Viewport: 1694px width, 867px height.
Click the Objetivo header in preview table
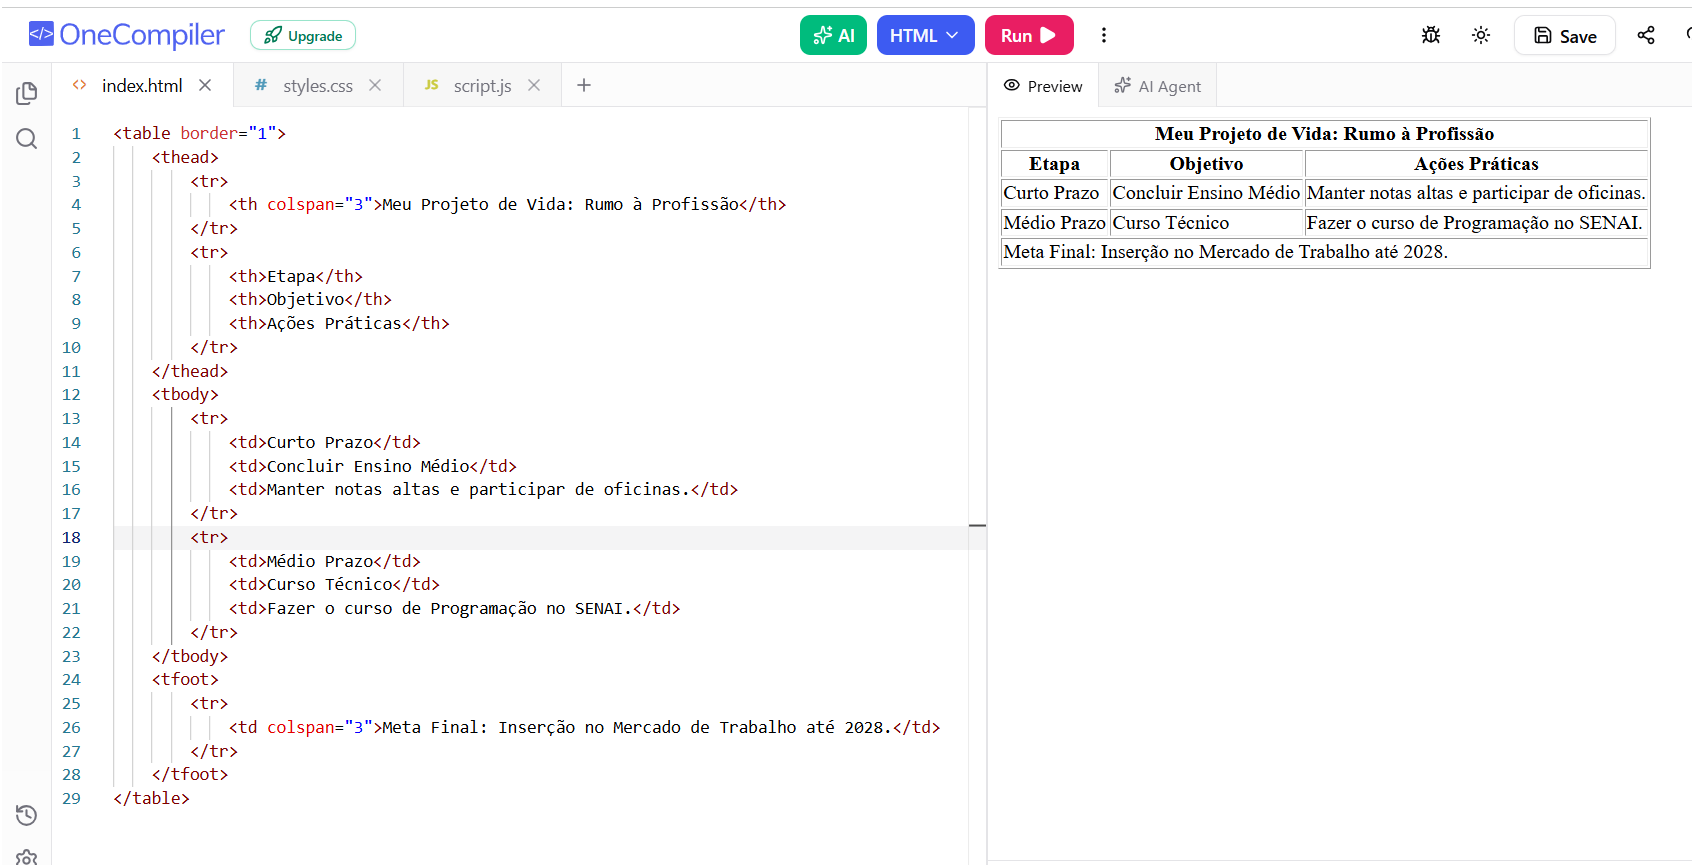tap(1206, 164)
